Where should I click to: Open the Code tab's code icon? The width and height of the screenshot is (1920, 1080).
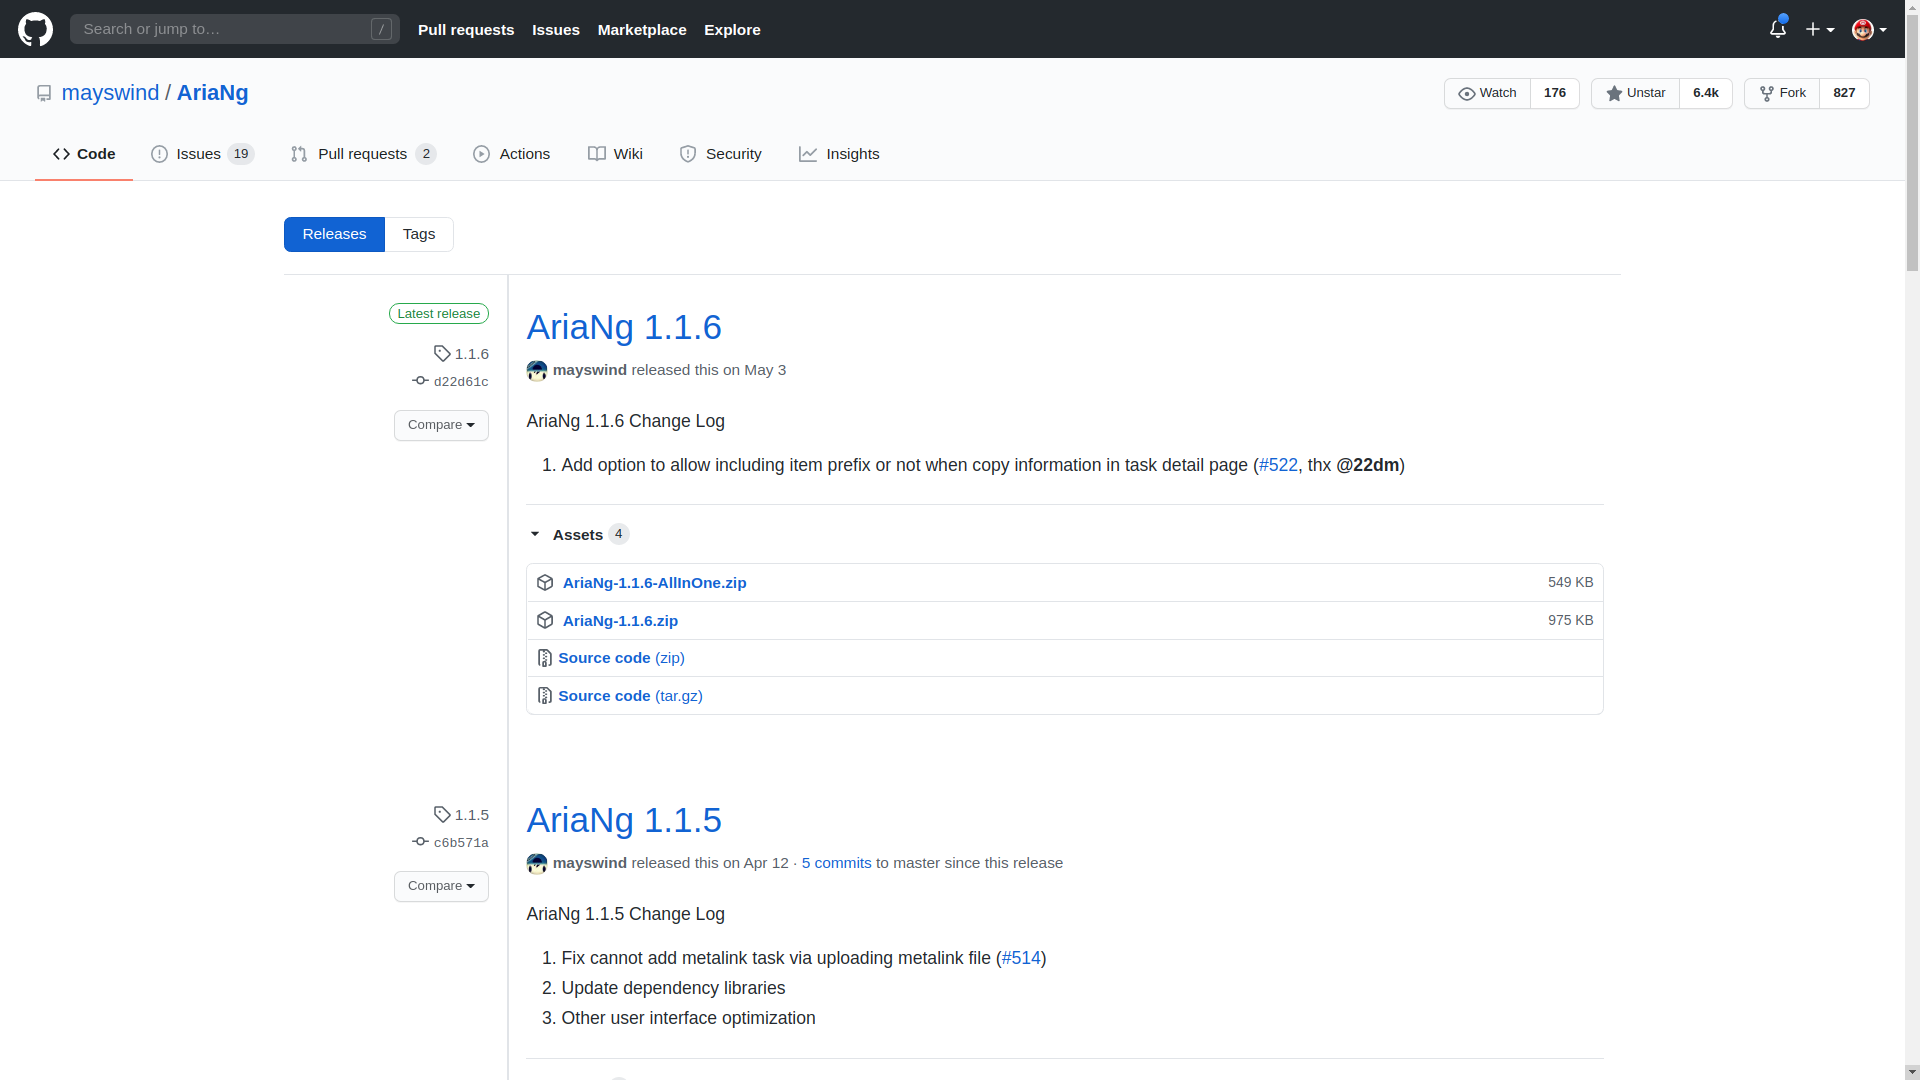62,154
